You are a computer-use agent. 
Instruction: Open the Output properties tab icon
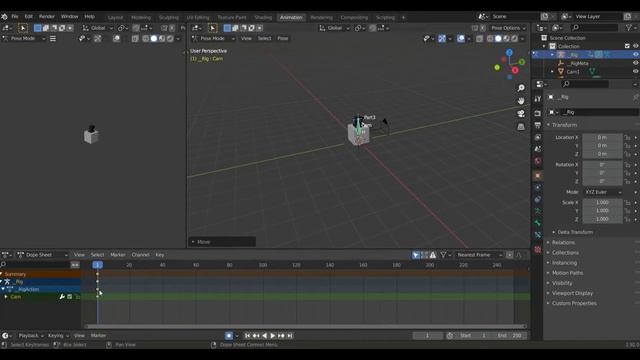point(538,125)
